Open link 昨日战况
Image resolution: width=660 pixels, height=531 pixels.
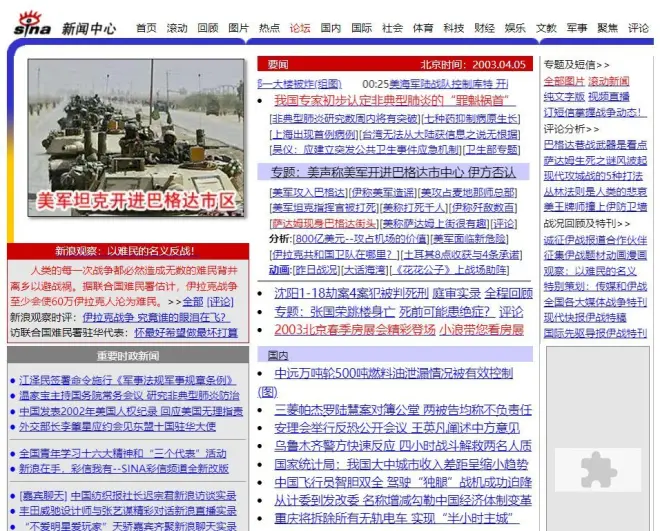point(316,270)
